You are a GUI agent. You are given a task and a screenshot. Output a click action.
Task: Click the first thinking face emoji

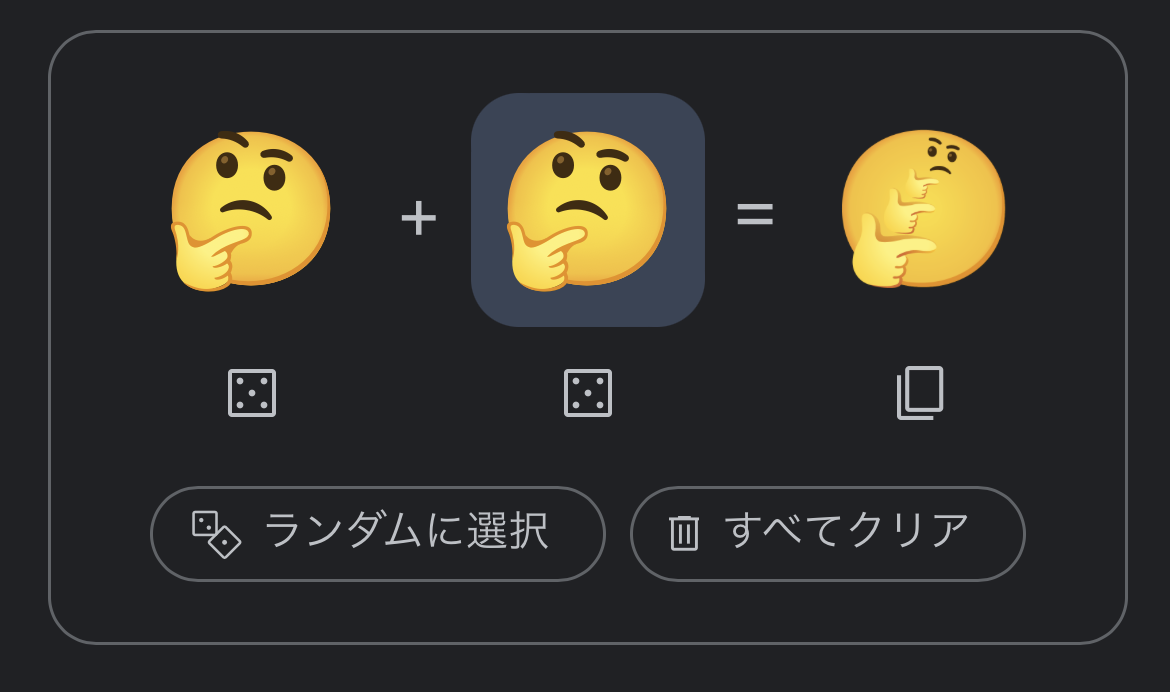click(x=251, y=210)
